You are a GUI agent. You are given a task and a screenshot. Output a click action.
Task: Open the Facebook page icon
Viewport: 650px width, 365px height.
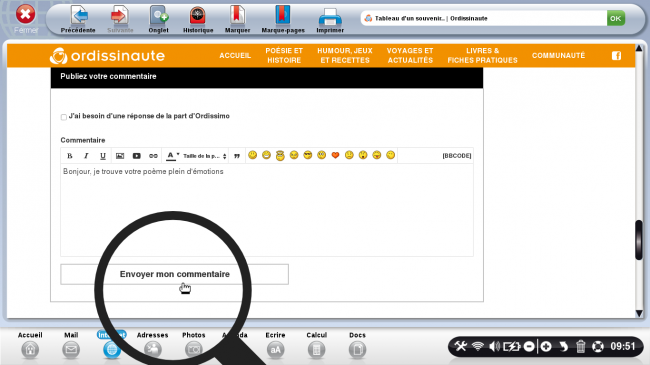coord(616,56)
